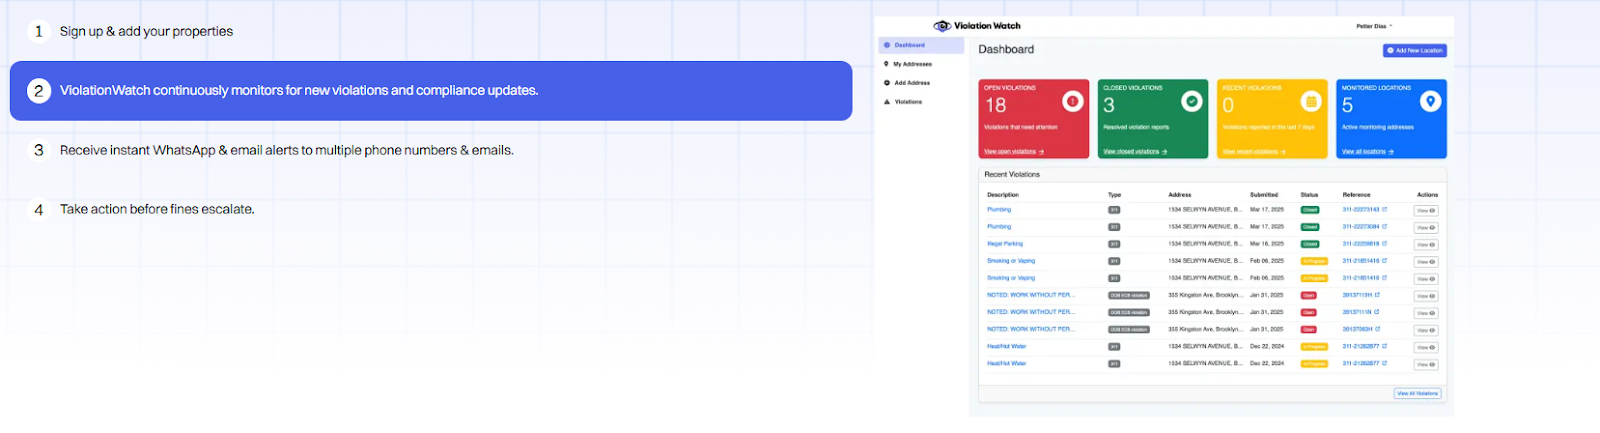Follow the View closed violations link

[1135, 152]
